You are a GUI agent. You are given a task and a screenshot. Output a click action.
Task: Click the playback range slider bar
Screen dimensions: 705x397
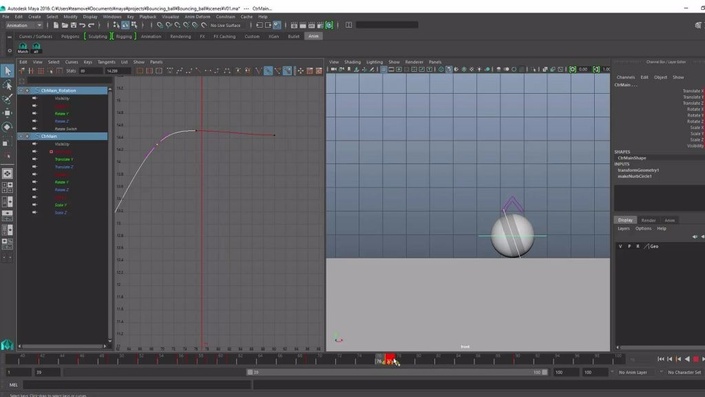click(x=397, y=372)
